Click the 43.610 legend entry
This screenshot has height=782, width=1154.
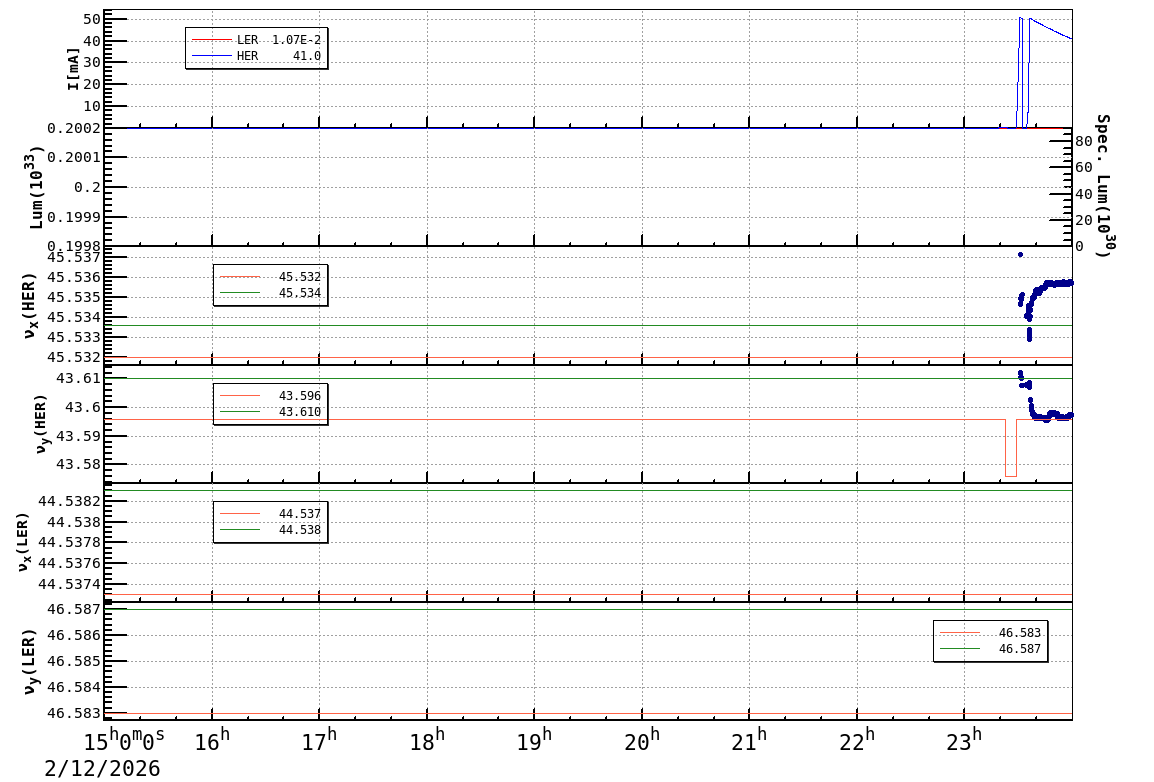tap(270, 412)
